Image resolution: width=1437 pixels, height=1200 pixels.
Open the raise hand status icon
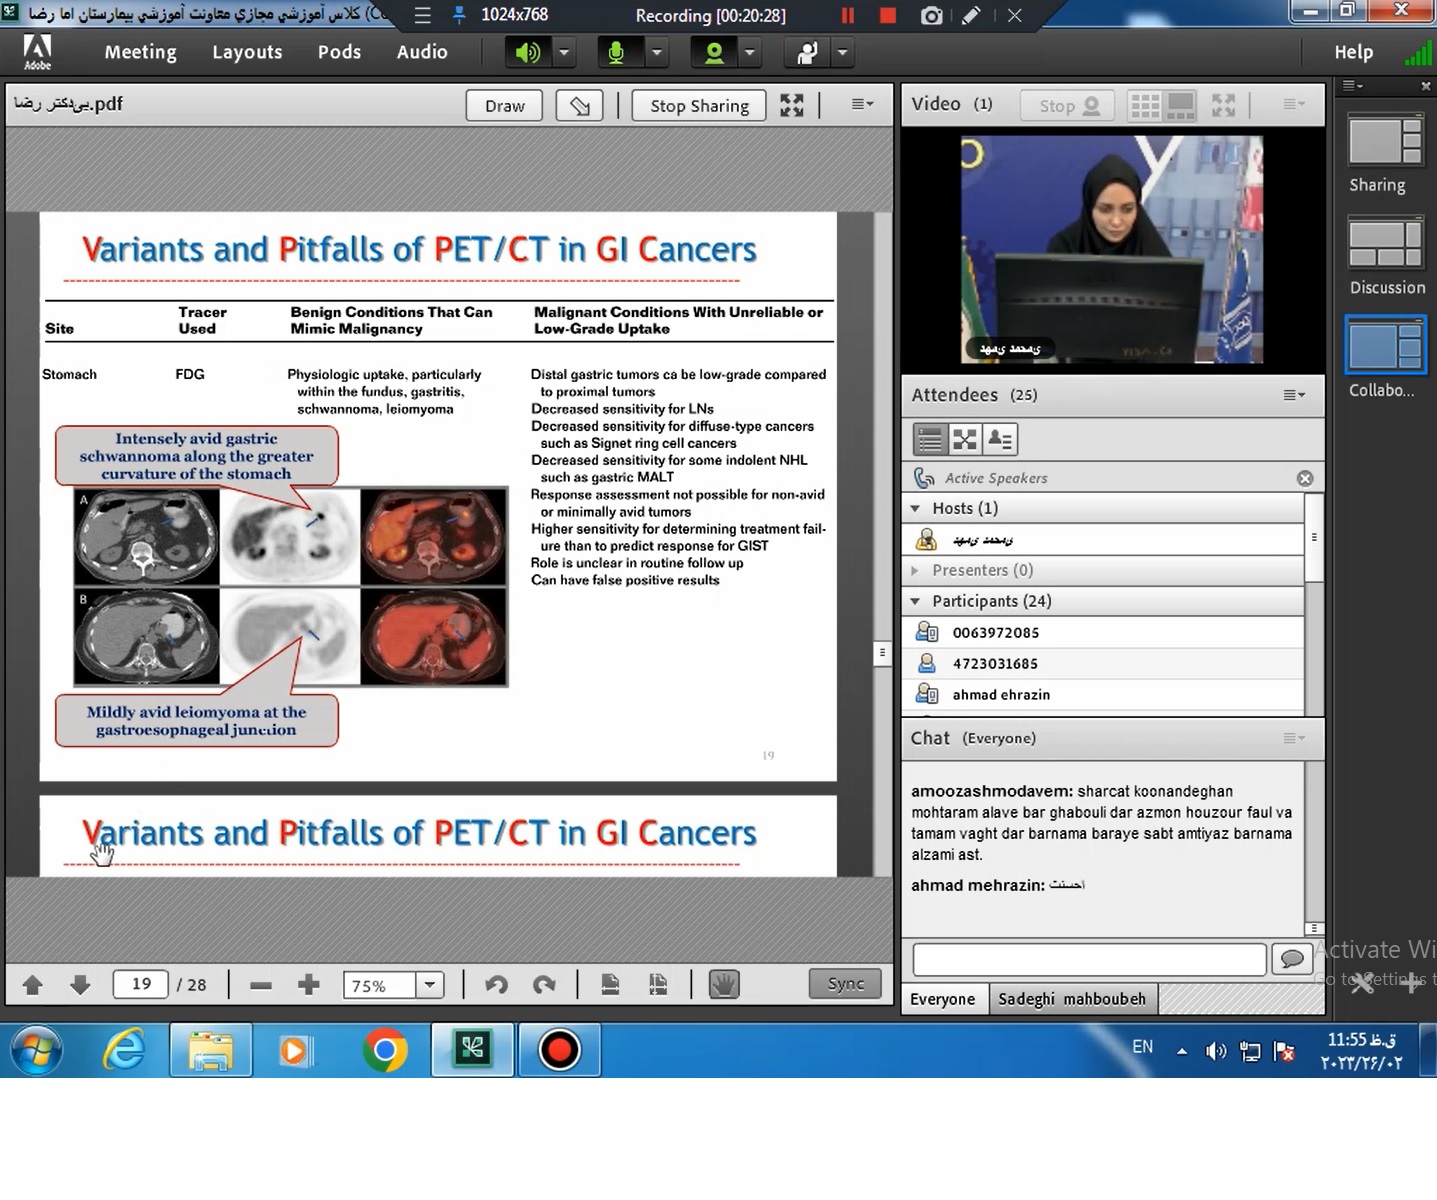point(808,53)
